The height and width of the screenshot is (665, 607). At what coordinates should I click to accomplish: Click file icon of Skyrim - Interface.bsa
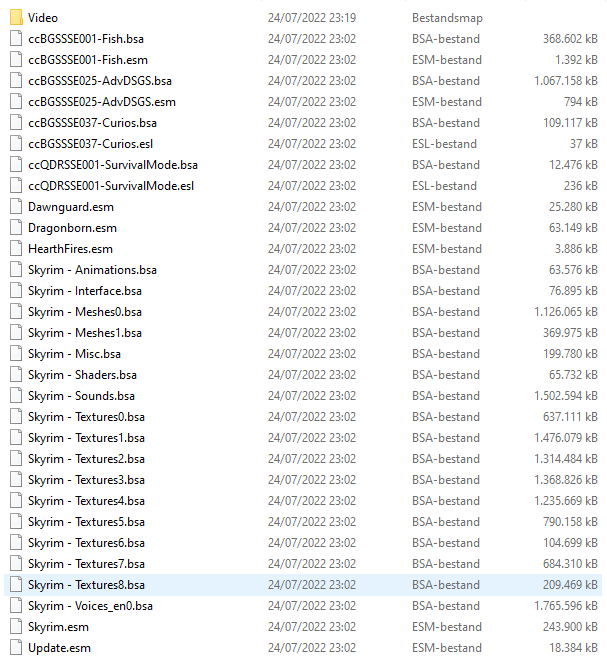pyautogui.click(x=16, y=291)
